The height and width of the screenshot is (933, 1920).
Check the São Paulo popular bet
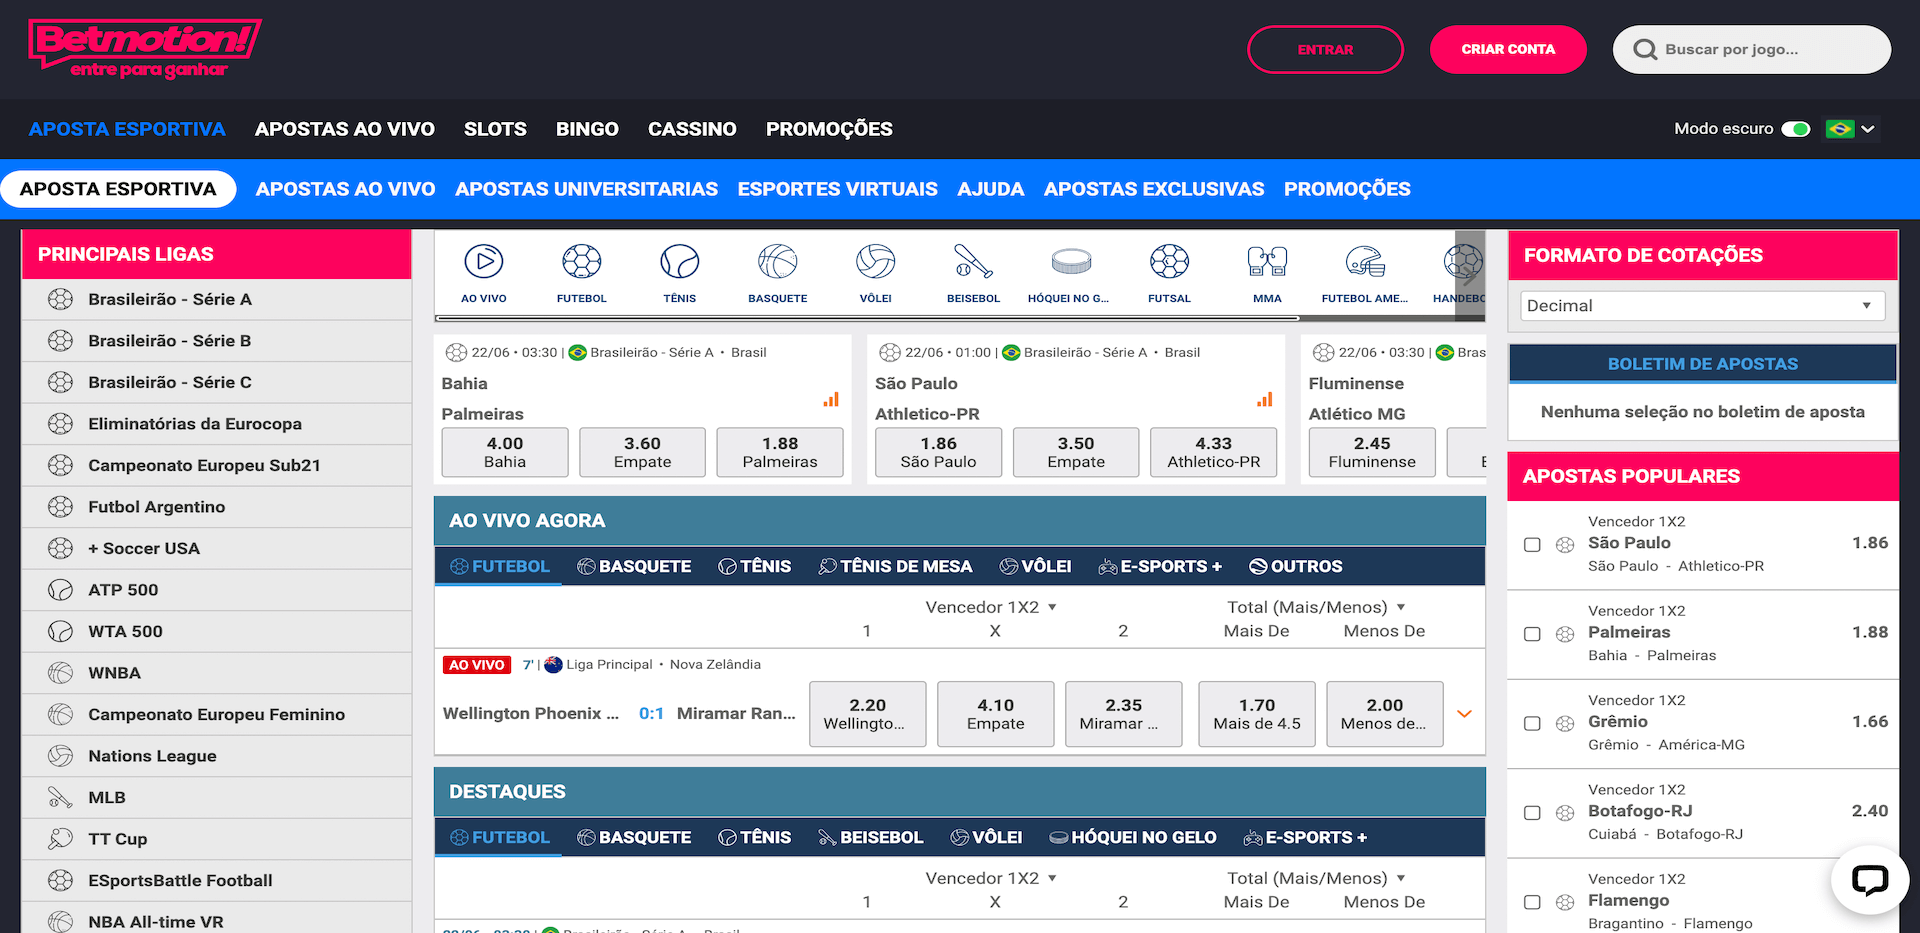(x=1532, y=544)
